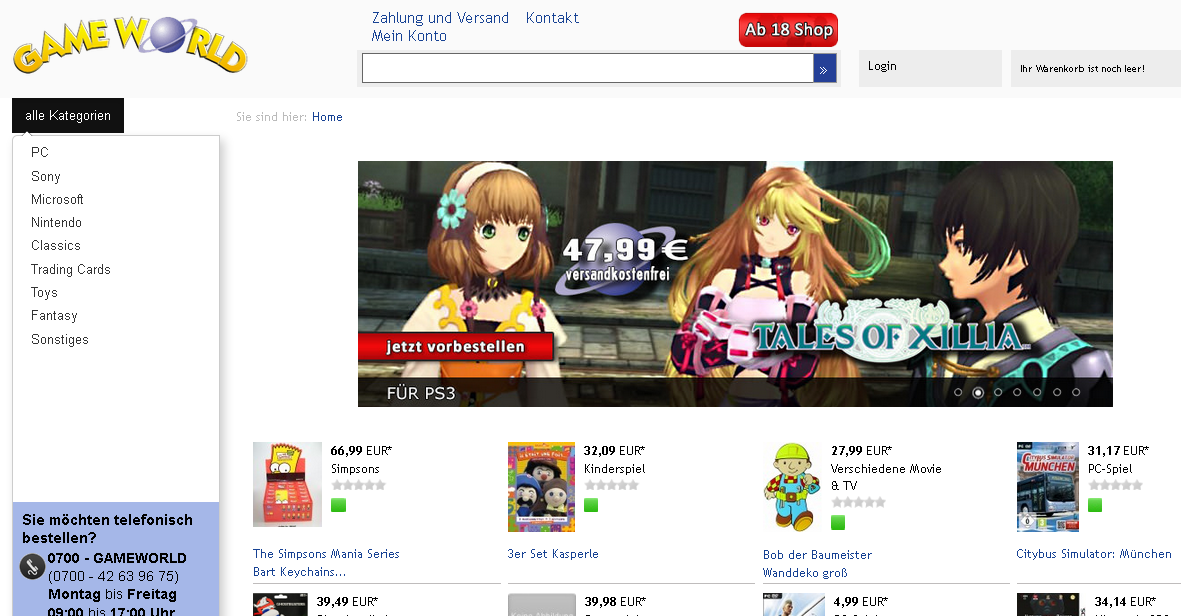
Task: Select fourth banner slide dot
Action: point(1017,392)
